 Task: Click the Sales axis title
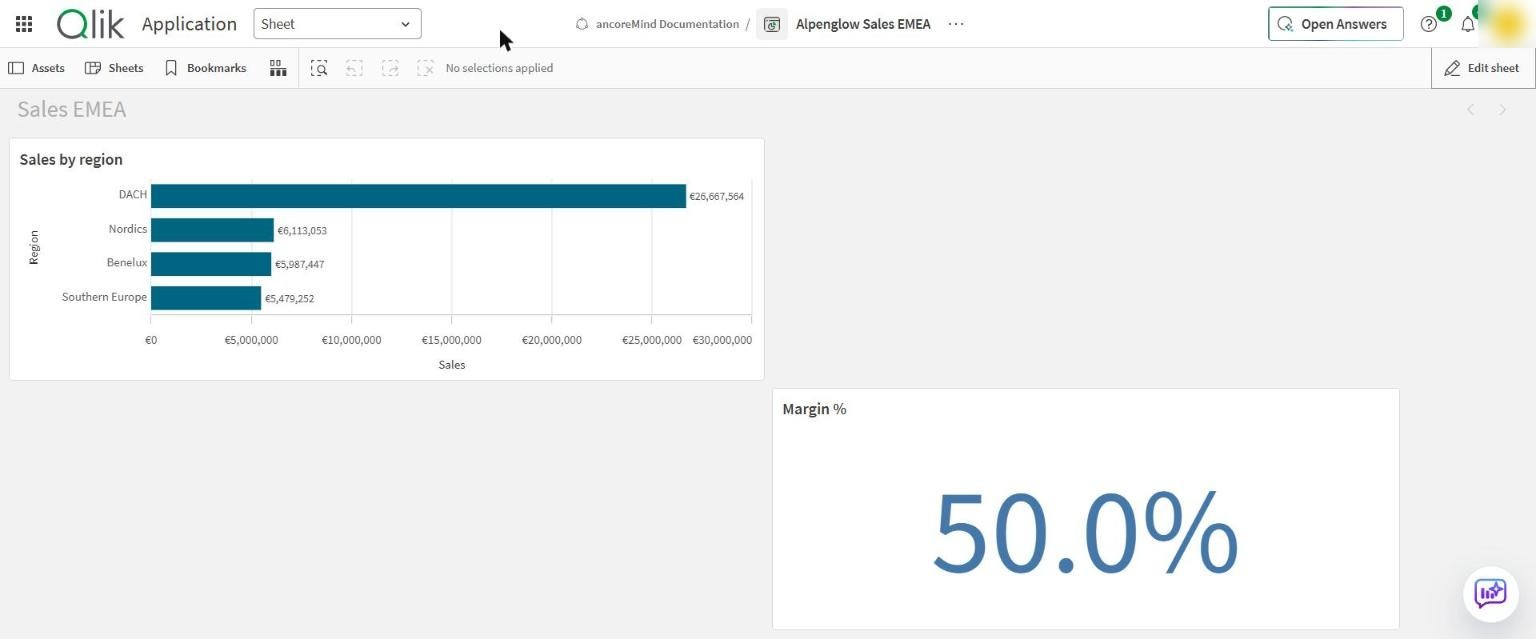452,365
